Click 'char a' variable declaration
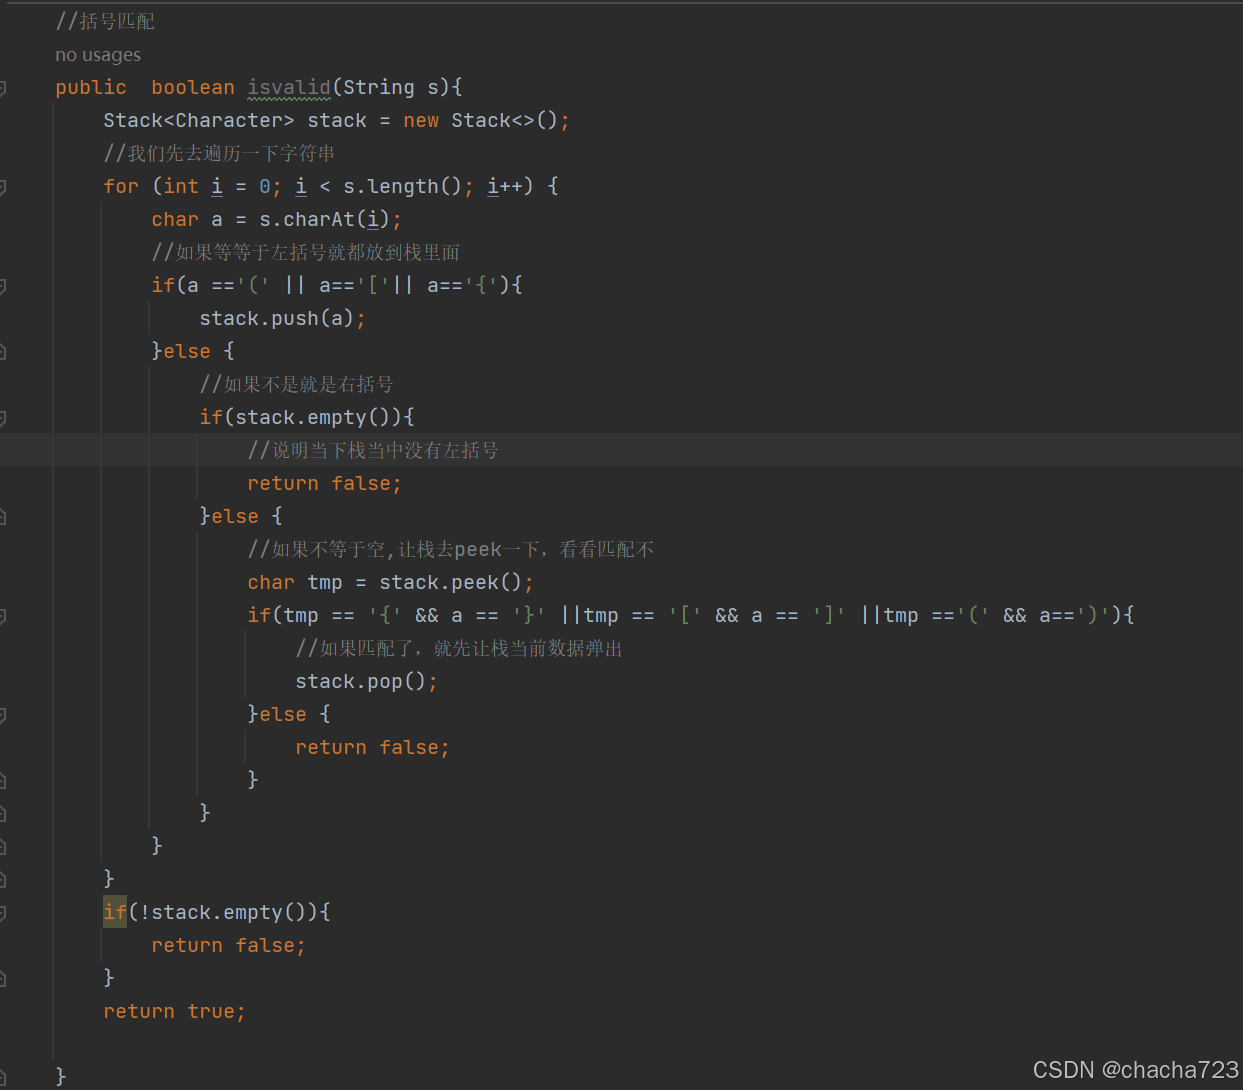Screen dimensions: 1243x1090 (x=187, y=220)
